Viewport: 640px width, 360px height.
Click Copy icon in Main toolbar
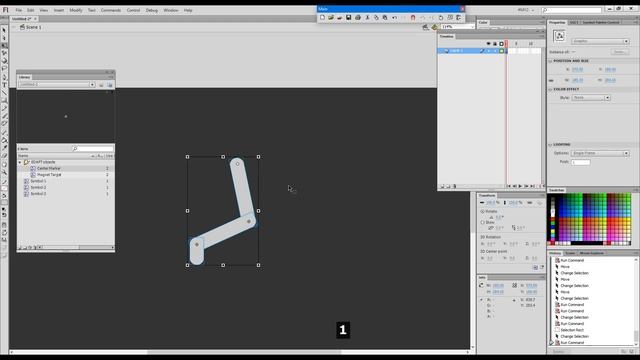(x=376, y=18)
